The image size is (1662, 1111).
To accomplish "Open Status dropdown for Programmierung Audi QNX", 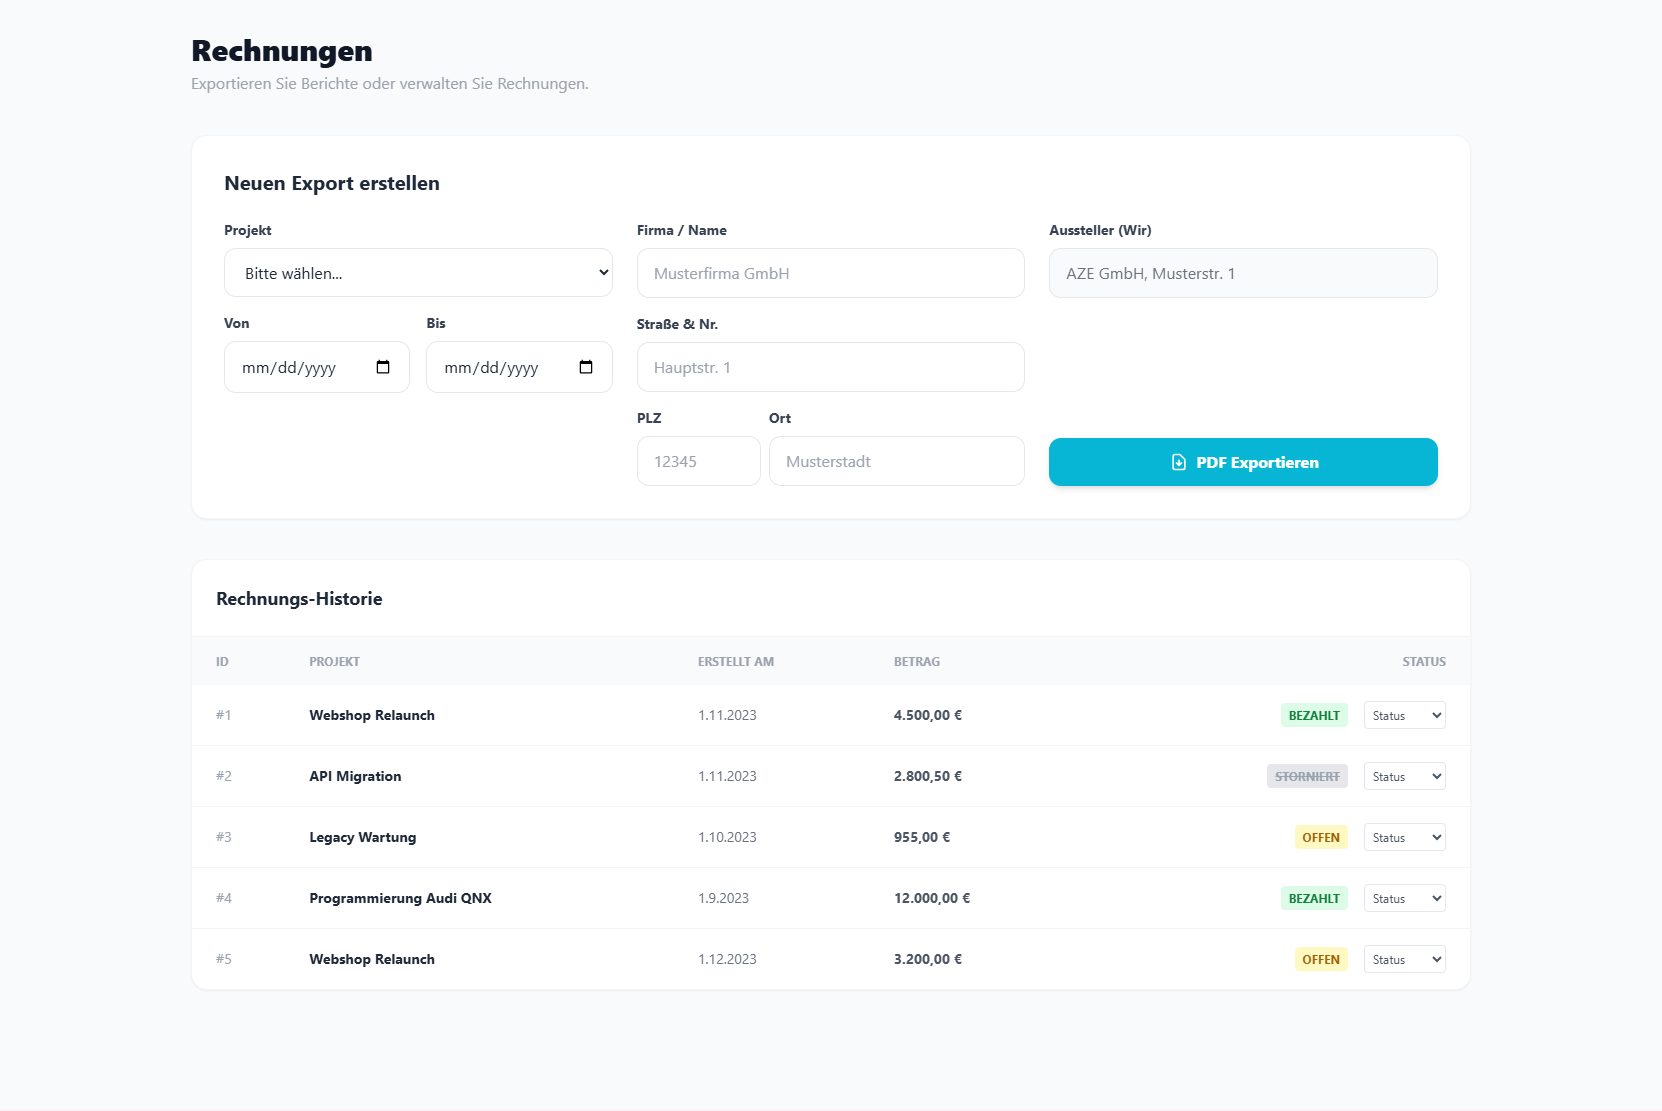I will (x=1404, y=898).
